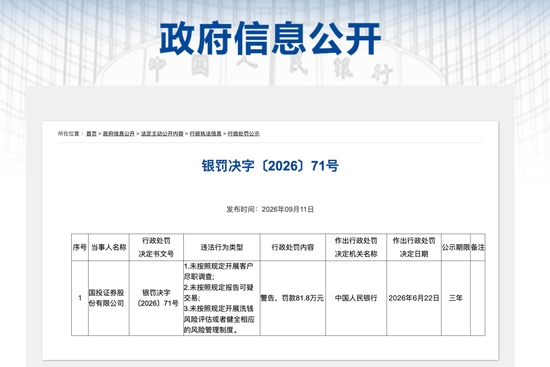Go to 政府信息公开 breadcrumb link

coord(119,134)
